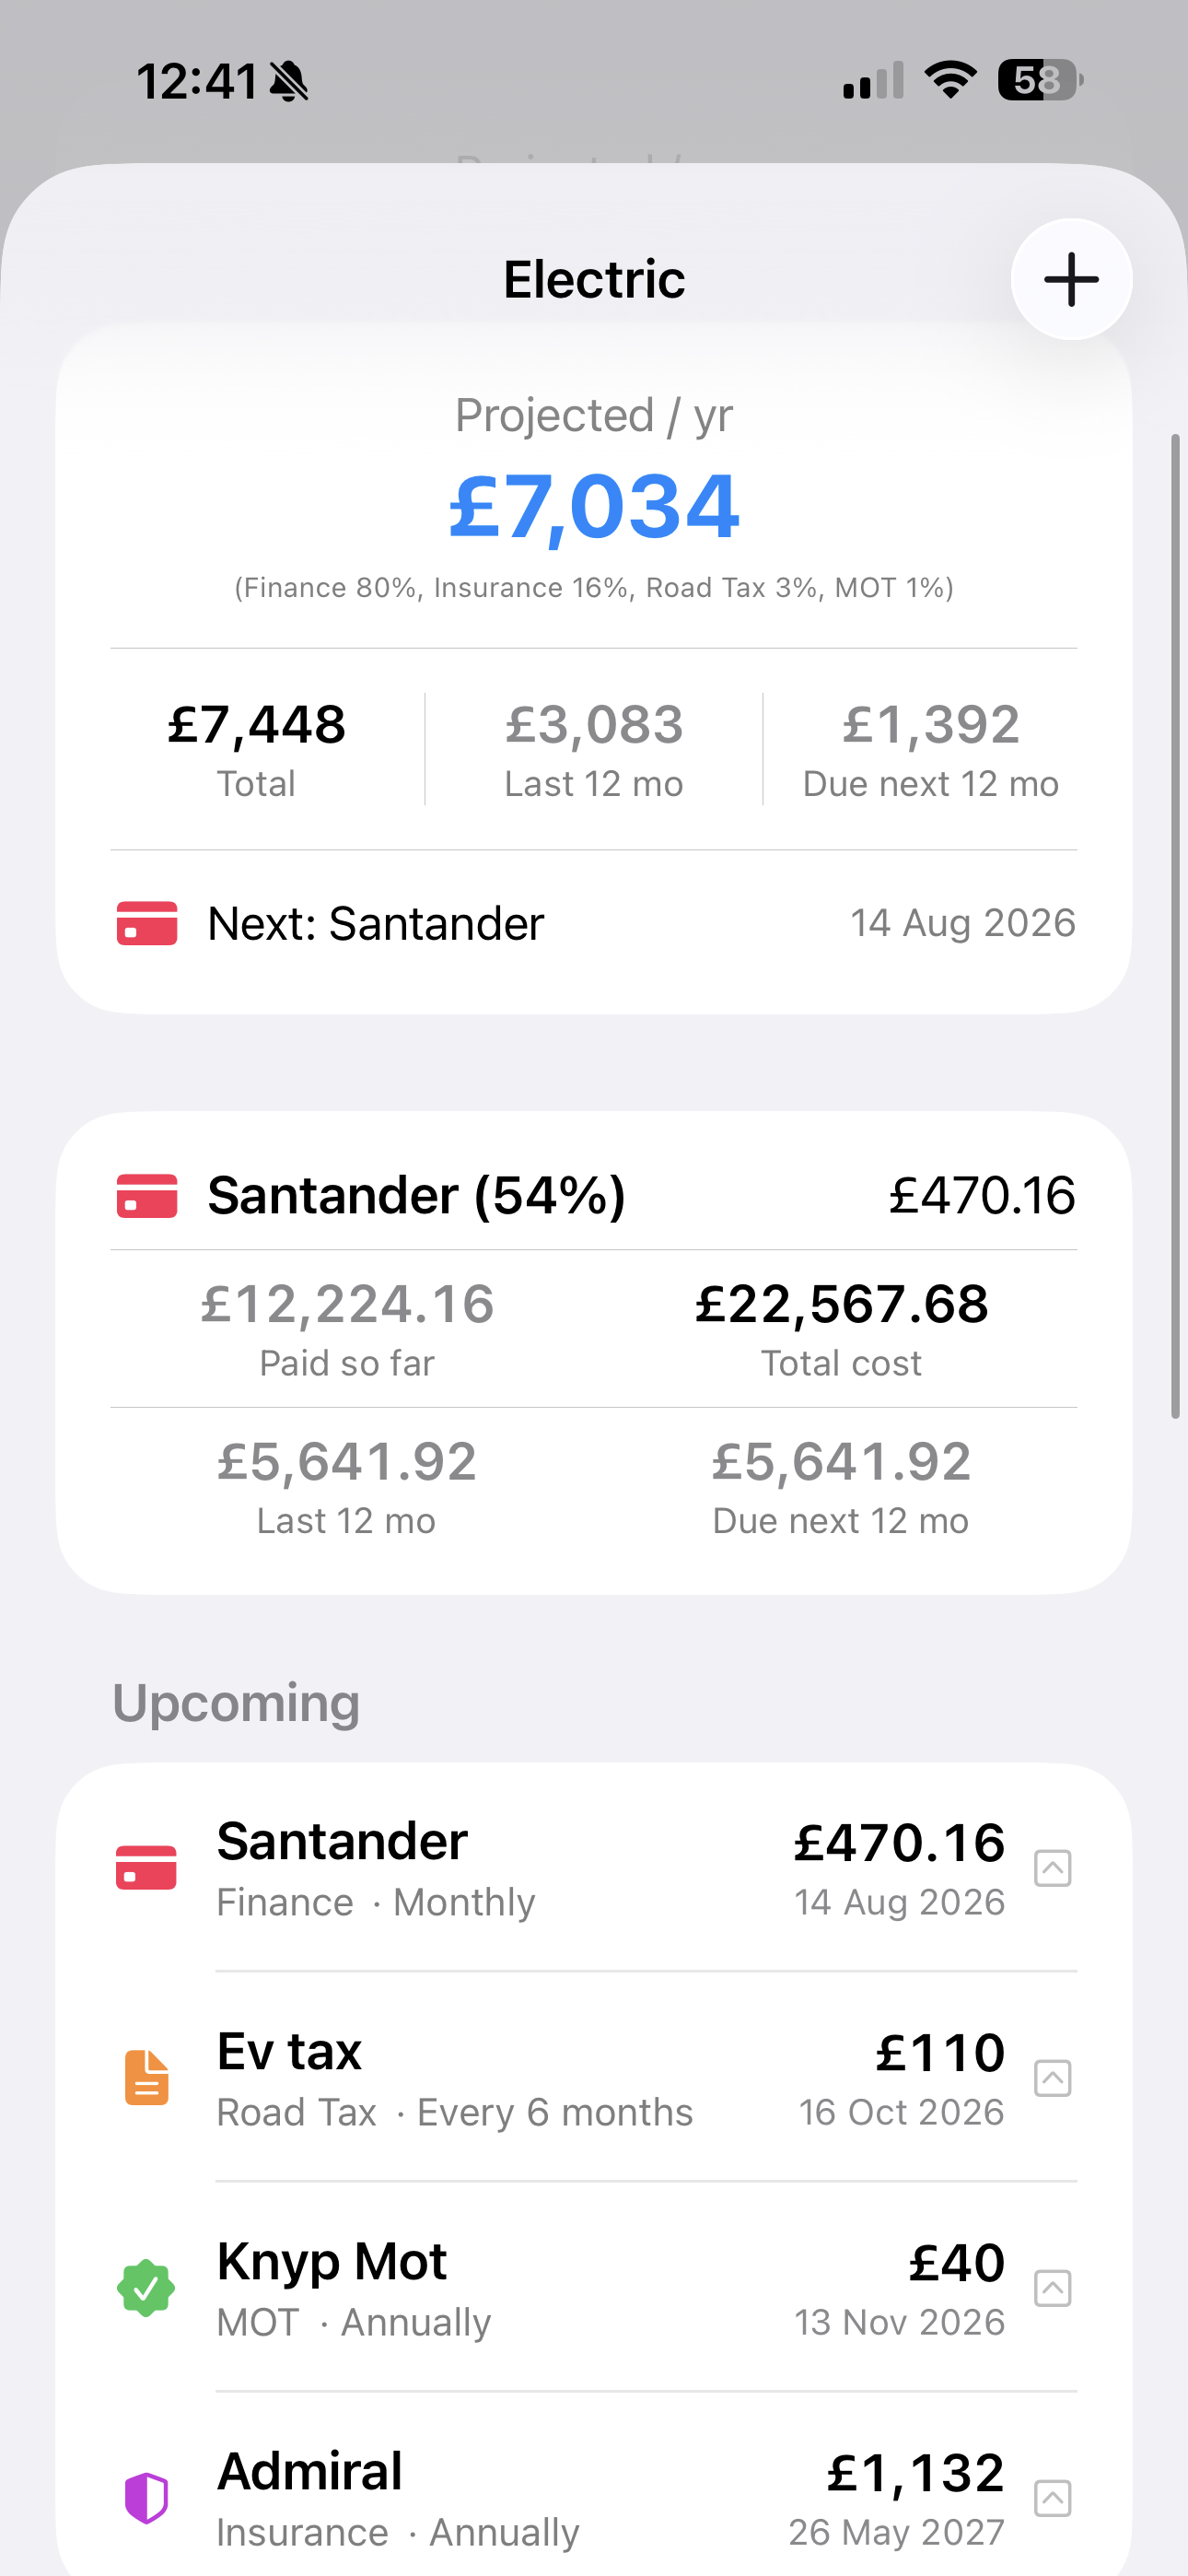Tap the Santander finance card icon under Upcoming
The width and height of the screenshot is (1188, 2576).
pos(146,1868)
